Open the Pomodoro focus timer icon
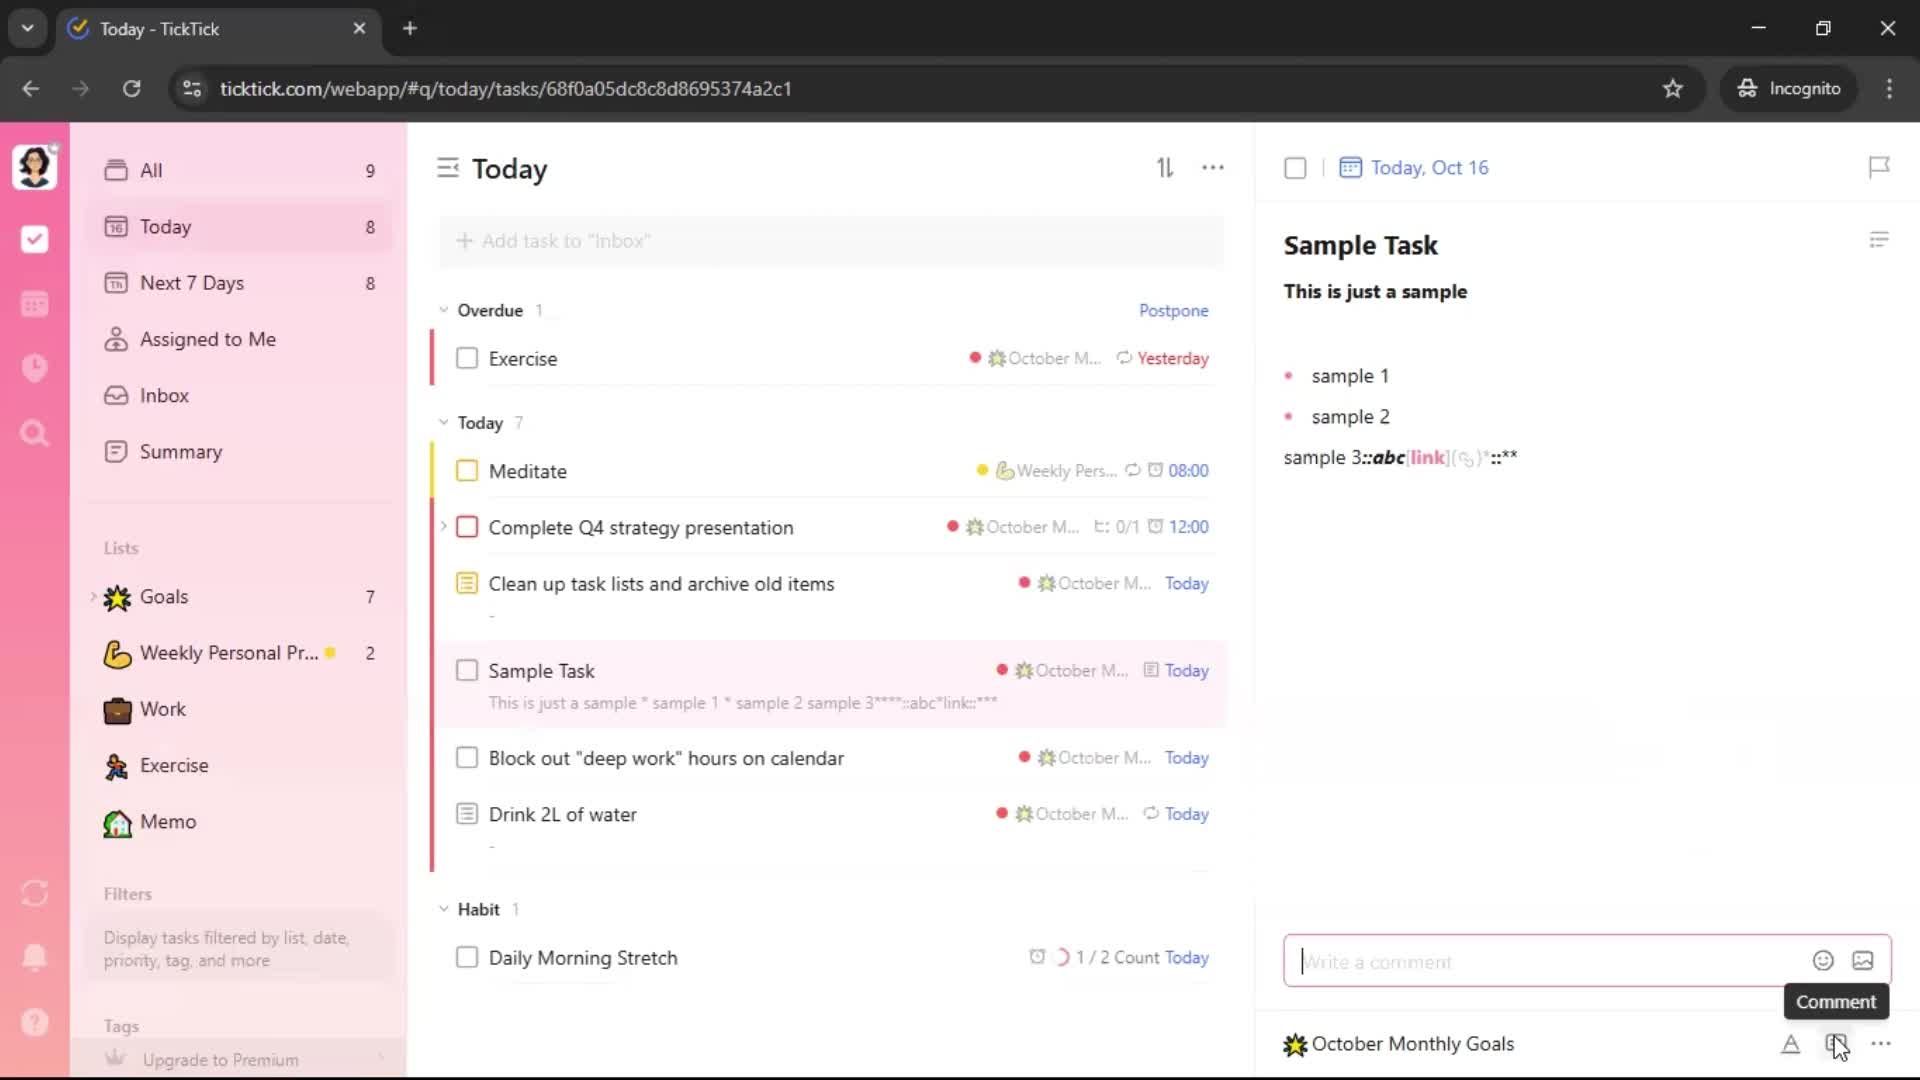Image resolution: width=1920 pixels, height=1080 pixels. pos(34,368)
